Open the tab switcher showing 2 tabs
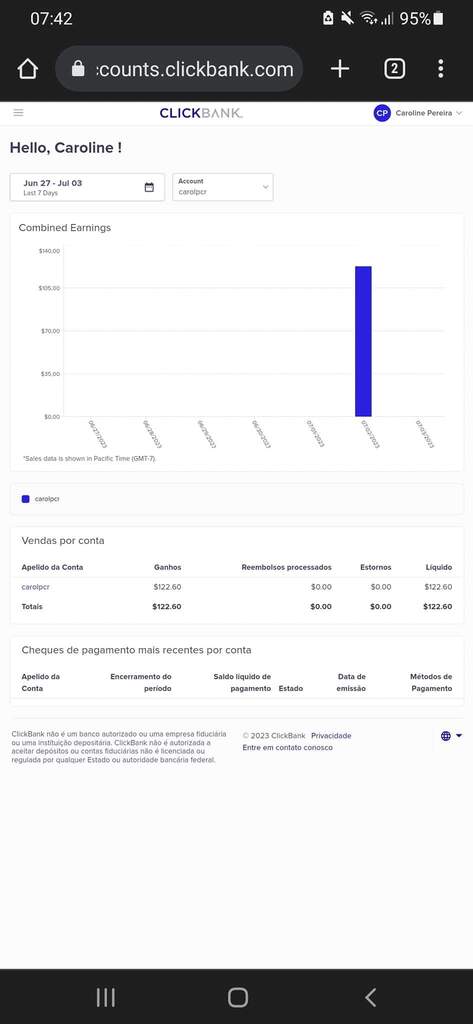 point(395,69)
